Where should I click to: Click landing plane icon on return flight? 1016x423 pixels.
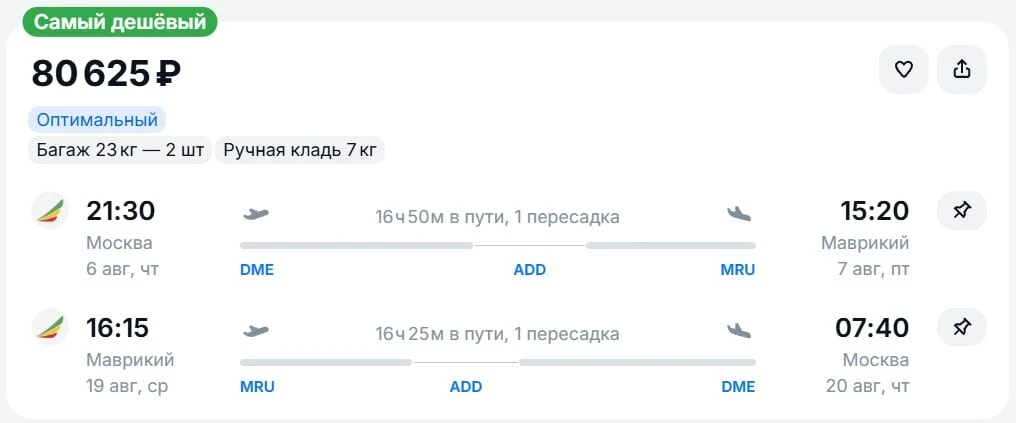739,332
